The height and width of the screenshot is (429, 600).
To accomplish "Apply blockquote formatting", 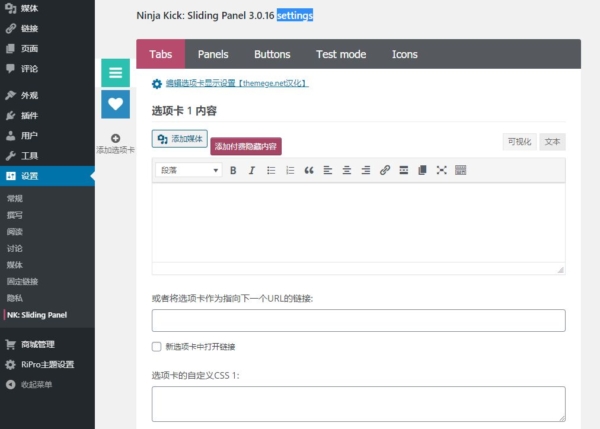I will (309, 170).
